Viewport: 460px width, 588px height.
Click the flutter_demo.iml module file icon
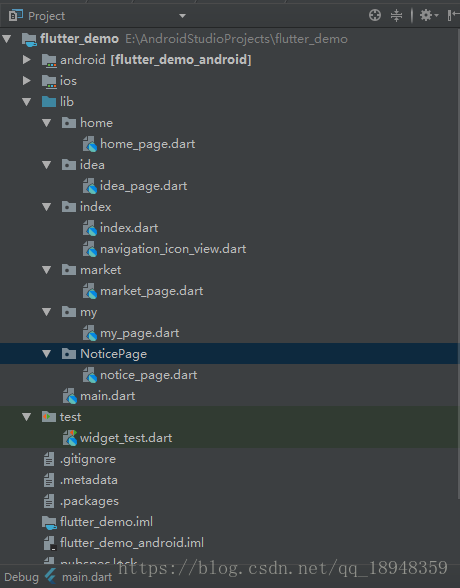49,522
